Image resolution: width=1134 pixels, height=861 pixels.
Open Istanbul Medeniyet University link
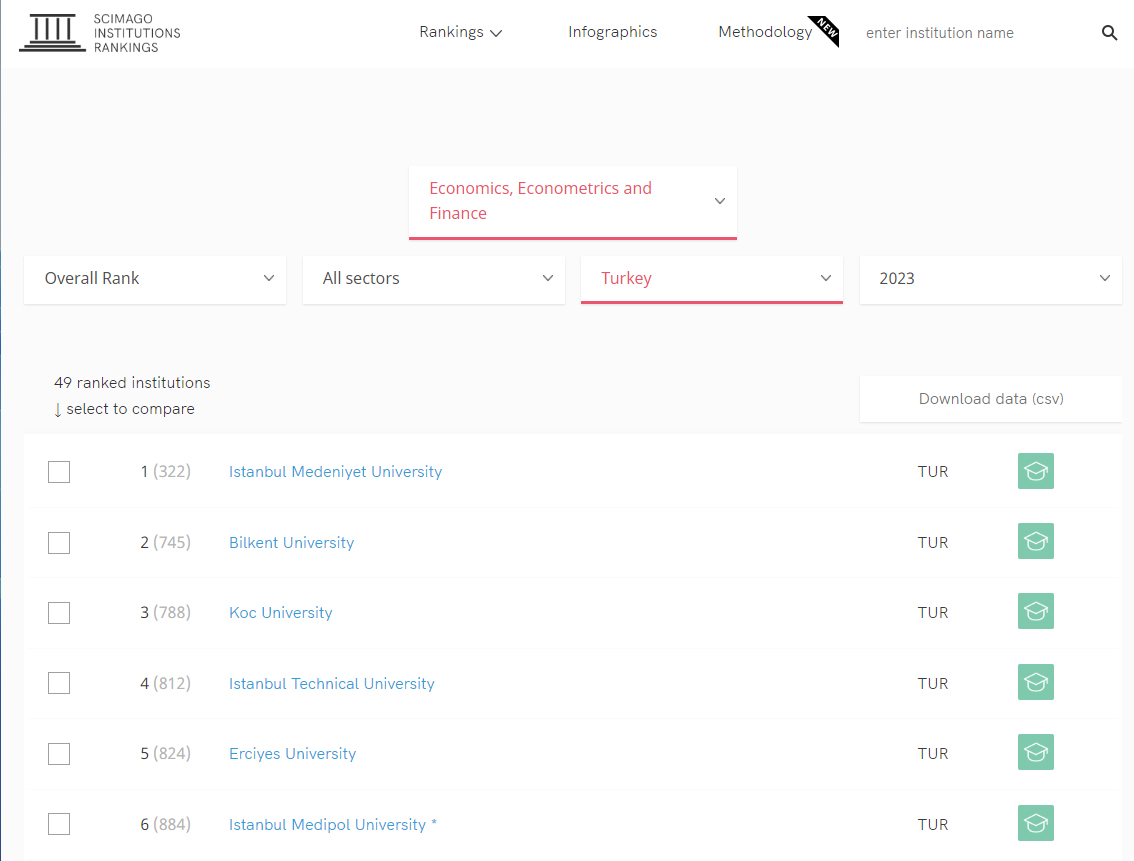[336, 472]
